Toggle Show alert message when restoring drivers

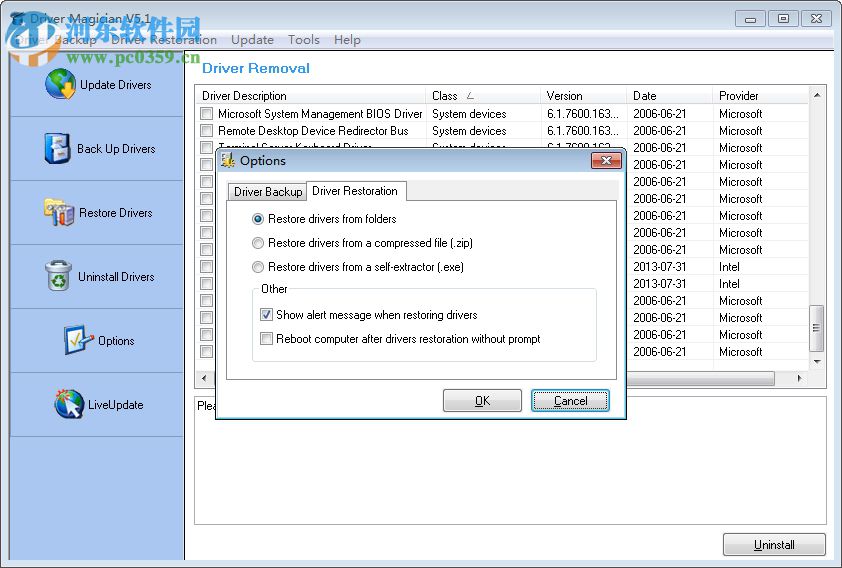(x=266, y=315)
